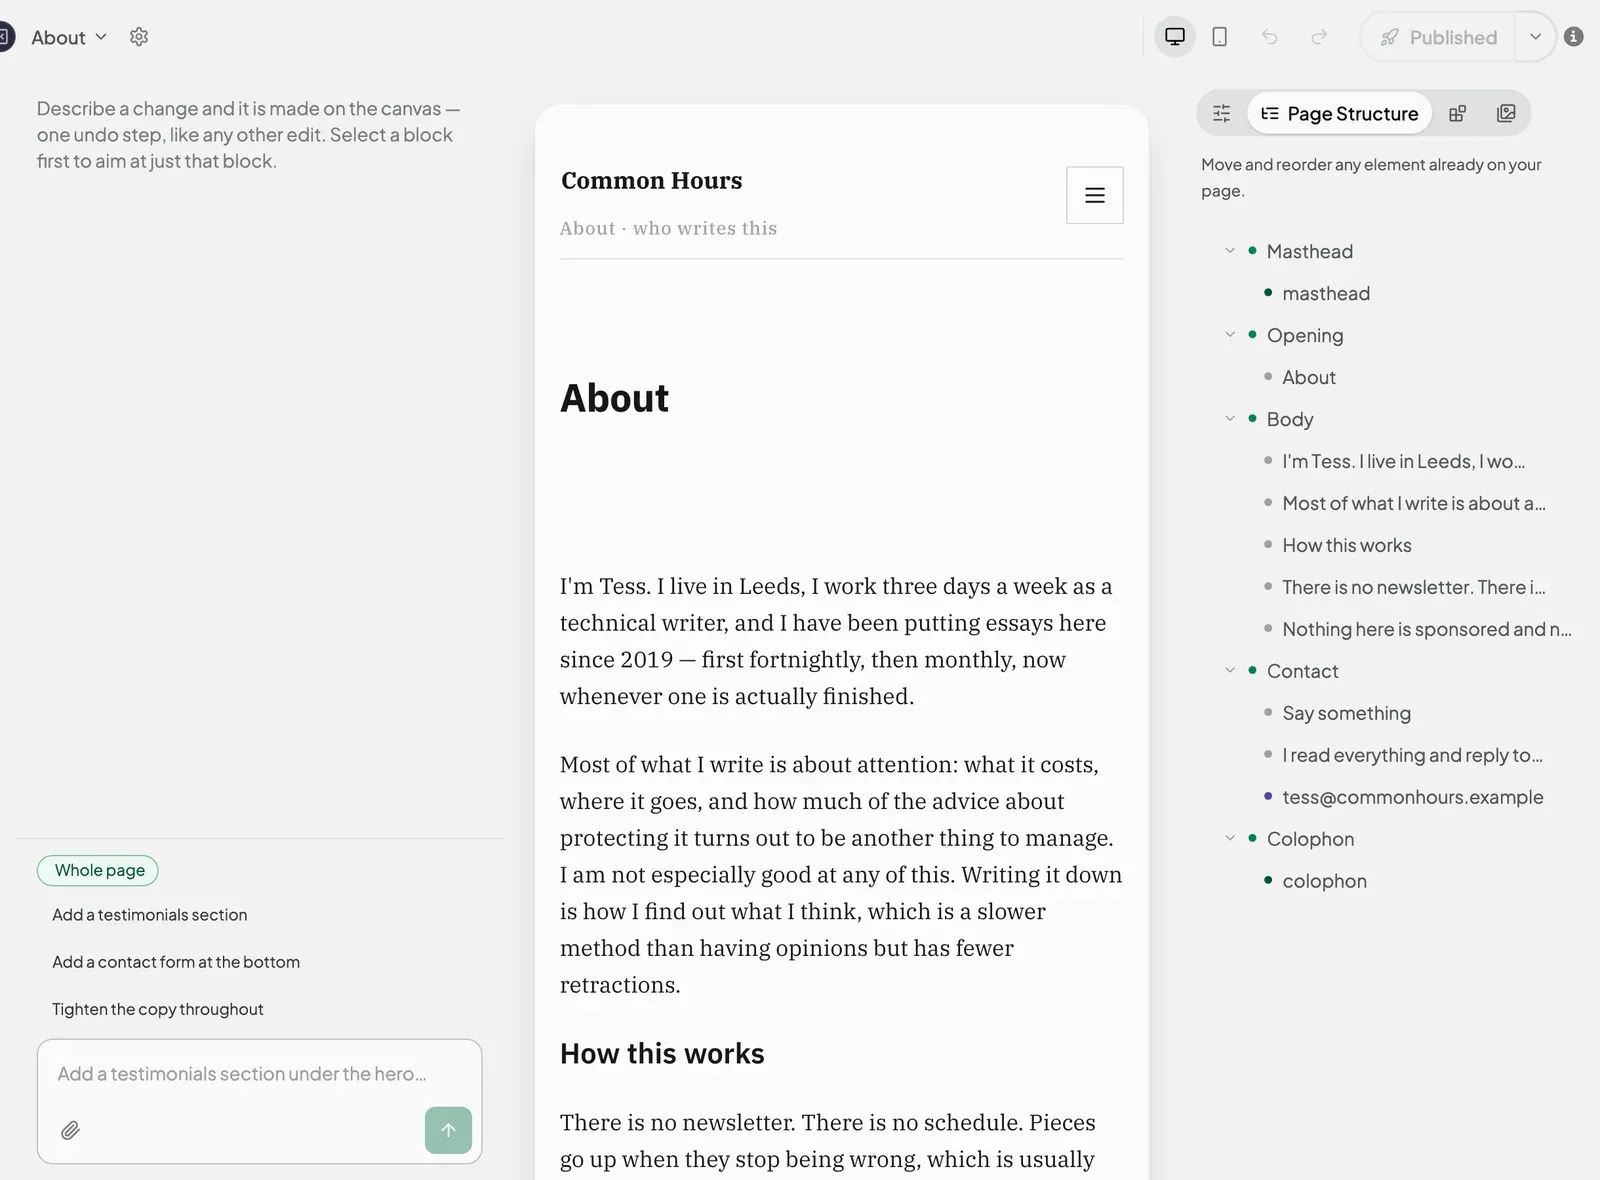The height and width of the screenshot is (1180, 1600).
Task: Open page settings gear icon
Action: [x=139, y=37]
